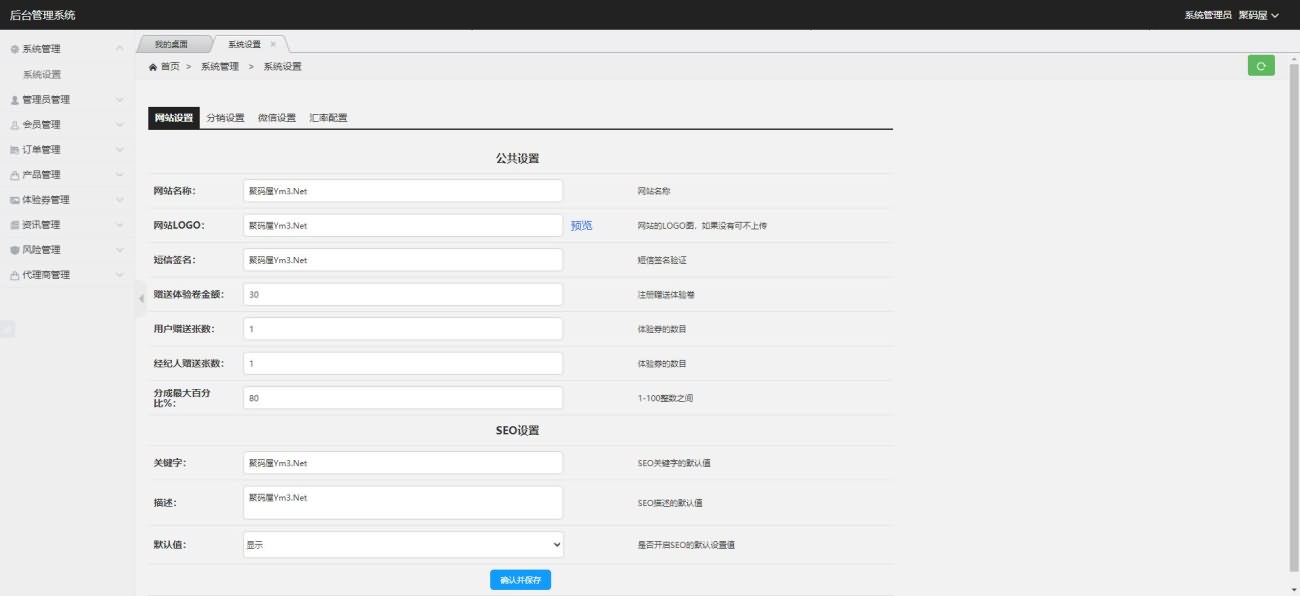
Task: Open the 聚码屋 user dropdown menu
Action: 1258,15
